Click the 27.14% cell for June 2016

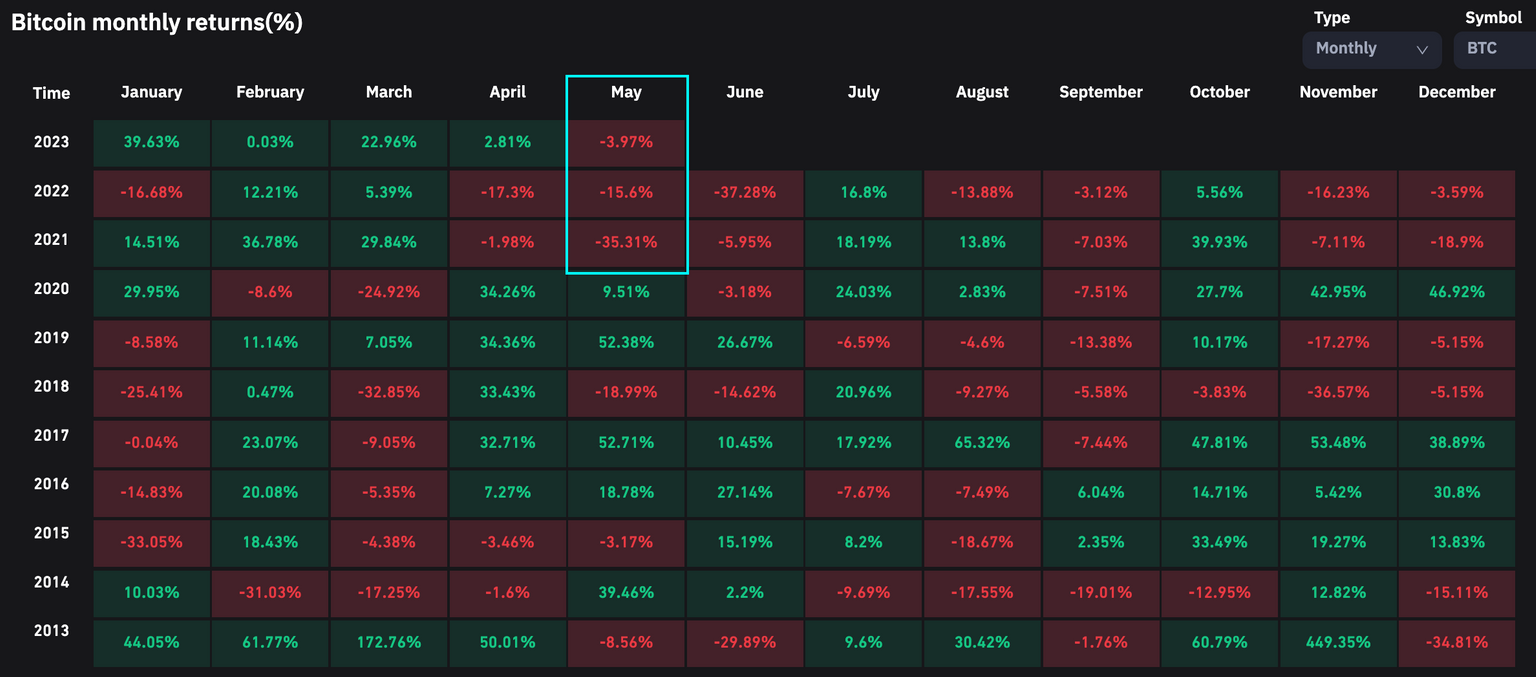(745, 493)
